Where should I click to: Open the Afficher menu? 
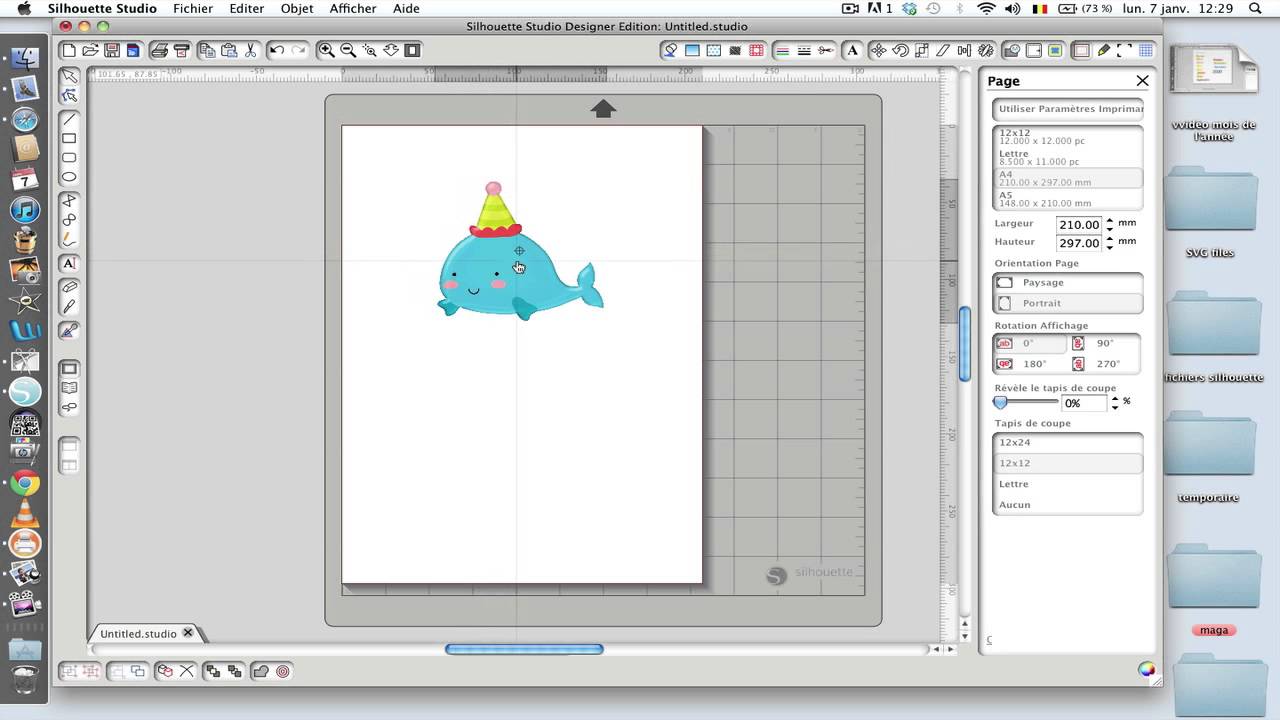click(353, 9)
